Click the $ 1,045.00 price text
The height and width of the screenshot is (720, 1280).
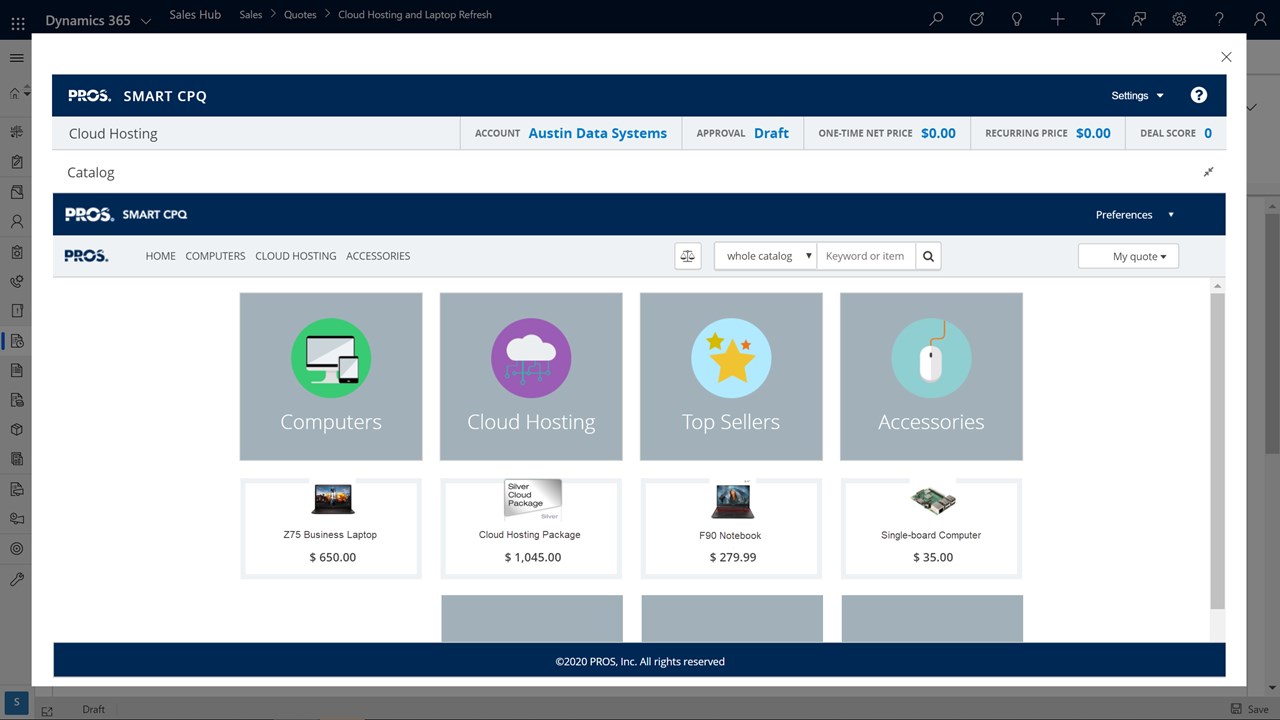point(533,557)
